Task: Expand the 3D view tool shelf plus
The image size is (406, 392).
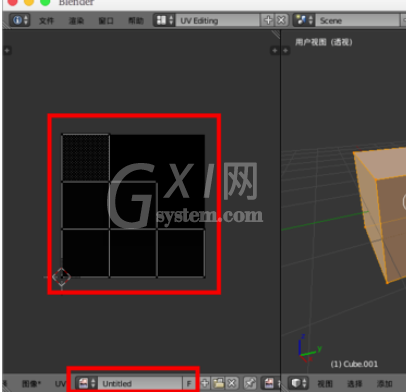Action: pos(286,51)
